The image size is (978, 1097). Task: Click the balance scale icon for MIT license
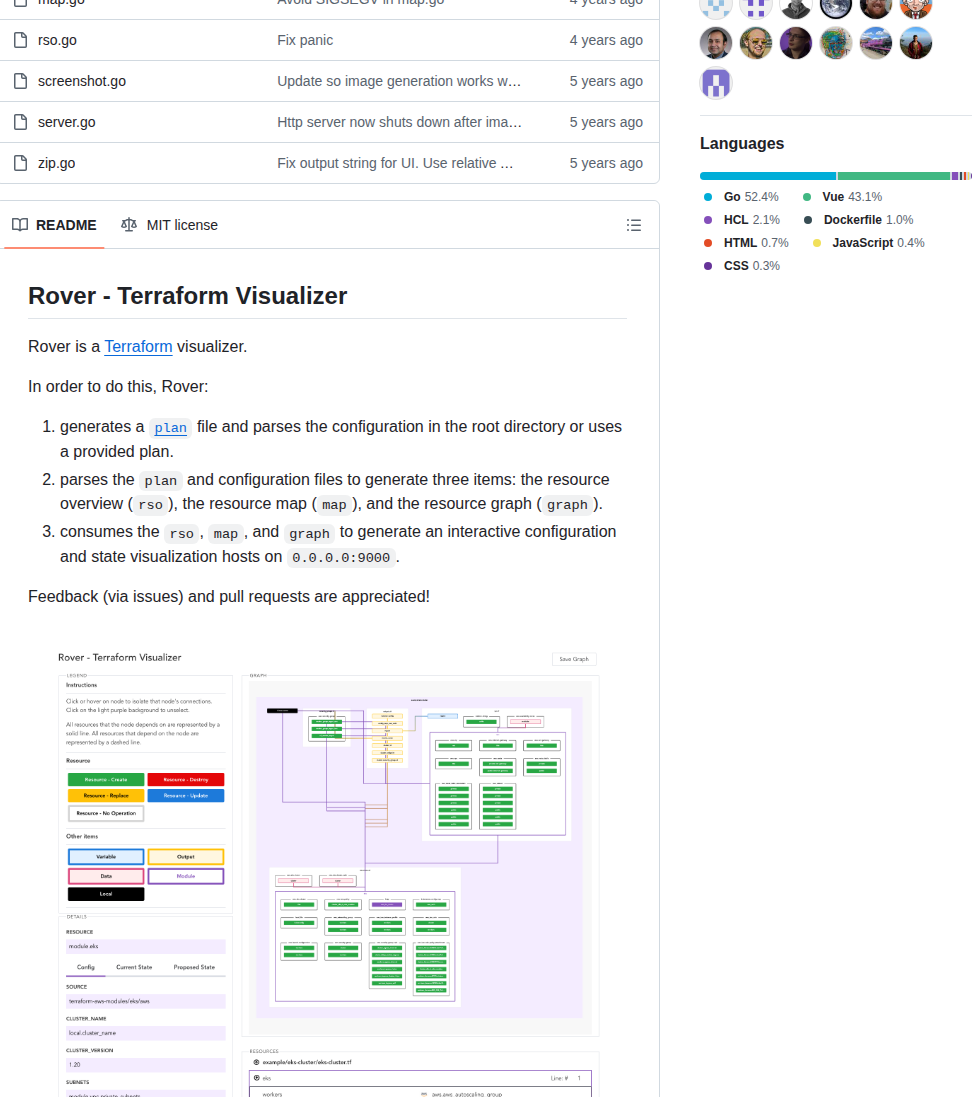click(129, 225)
